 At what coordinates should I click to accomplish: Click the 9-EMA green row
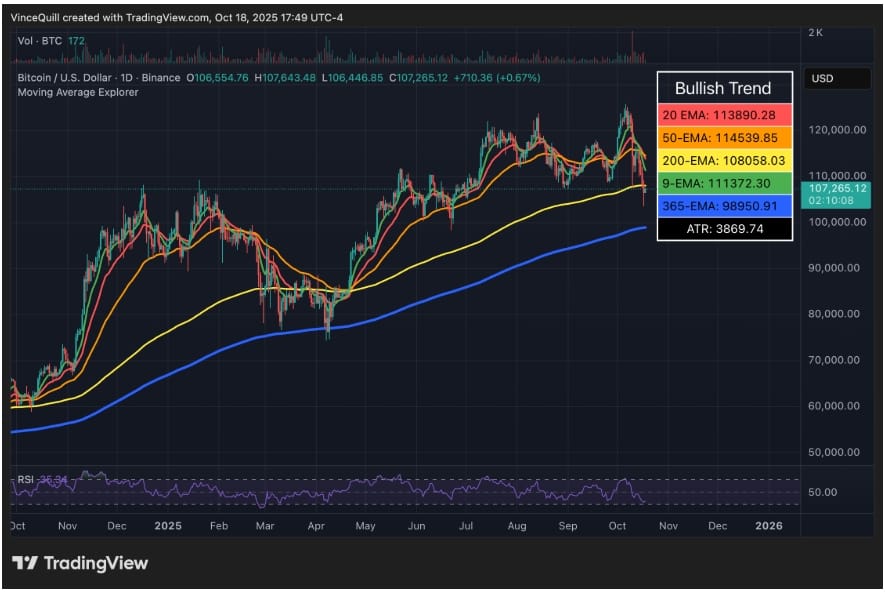coord(724,183)
